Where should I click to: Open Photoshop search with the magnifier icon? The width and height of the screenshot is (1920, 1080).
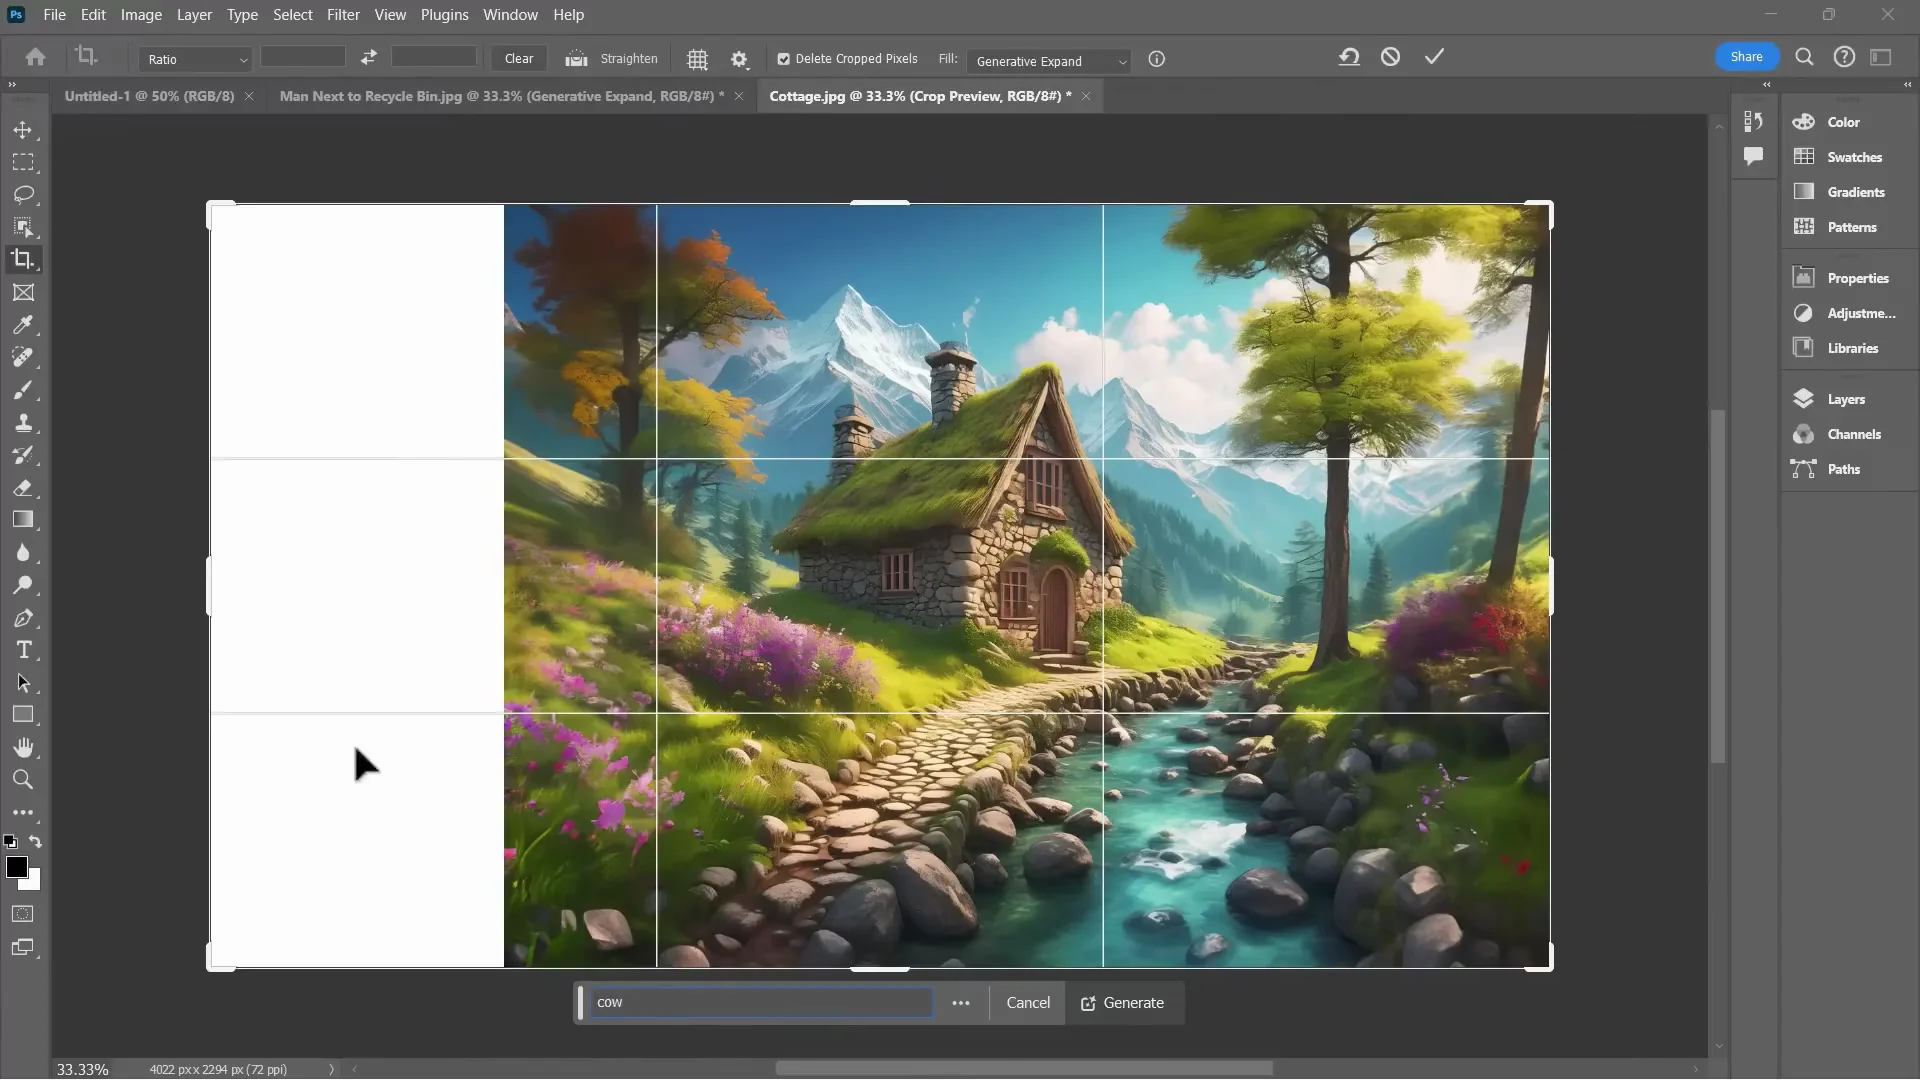pos(1804,57)
